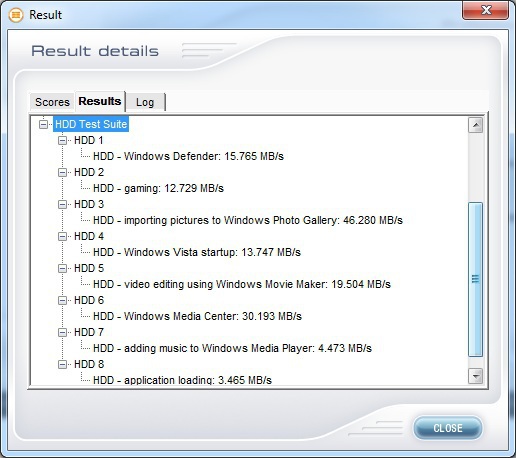
Task: Switch to the Scores tab
Action: pos(52,102)
